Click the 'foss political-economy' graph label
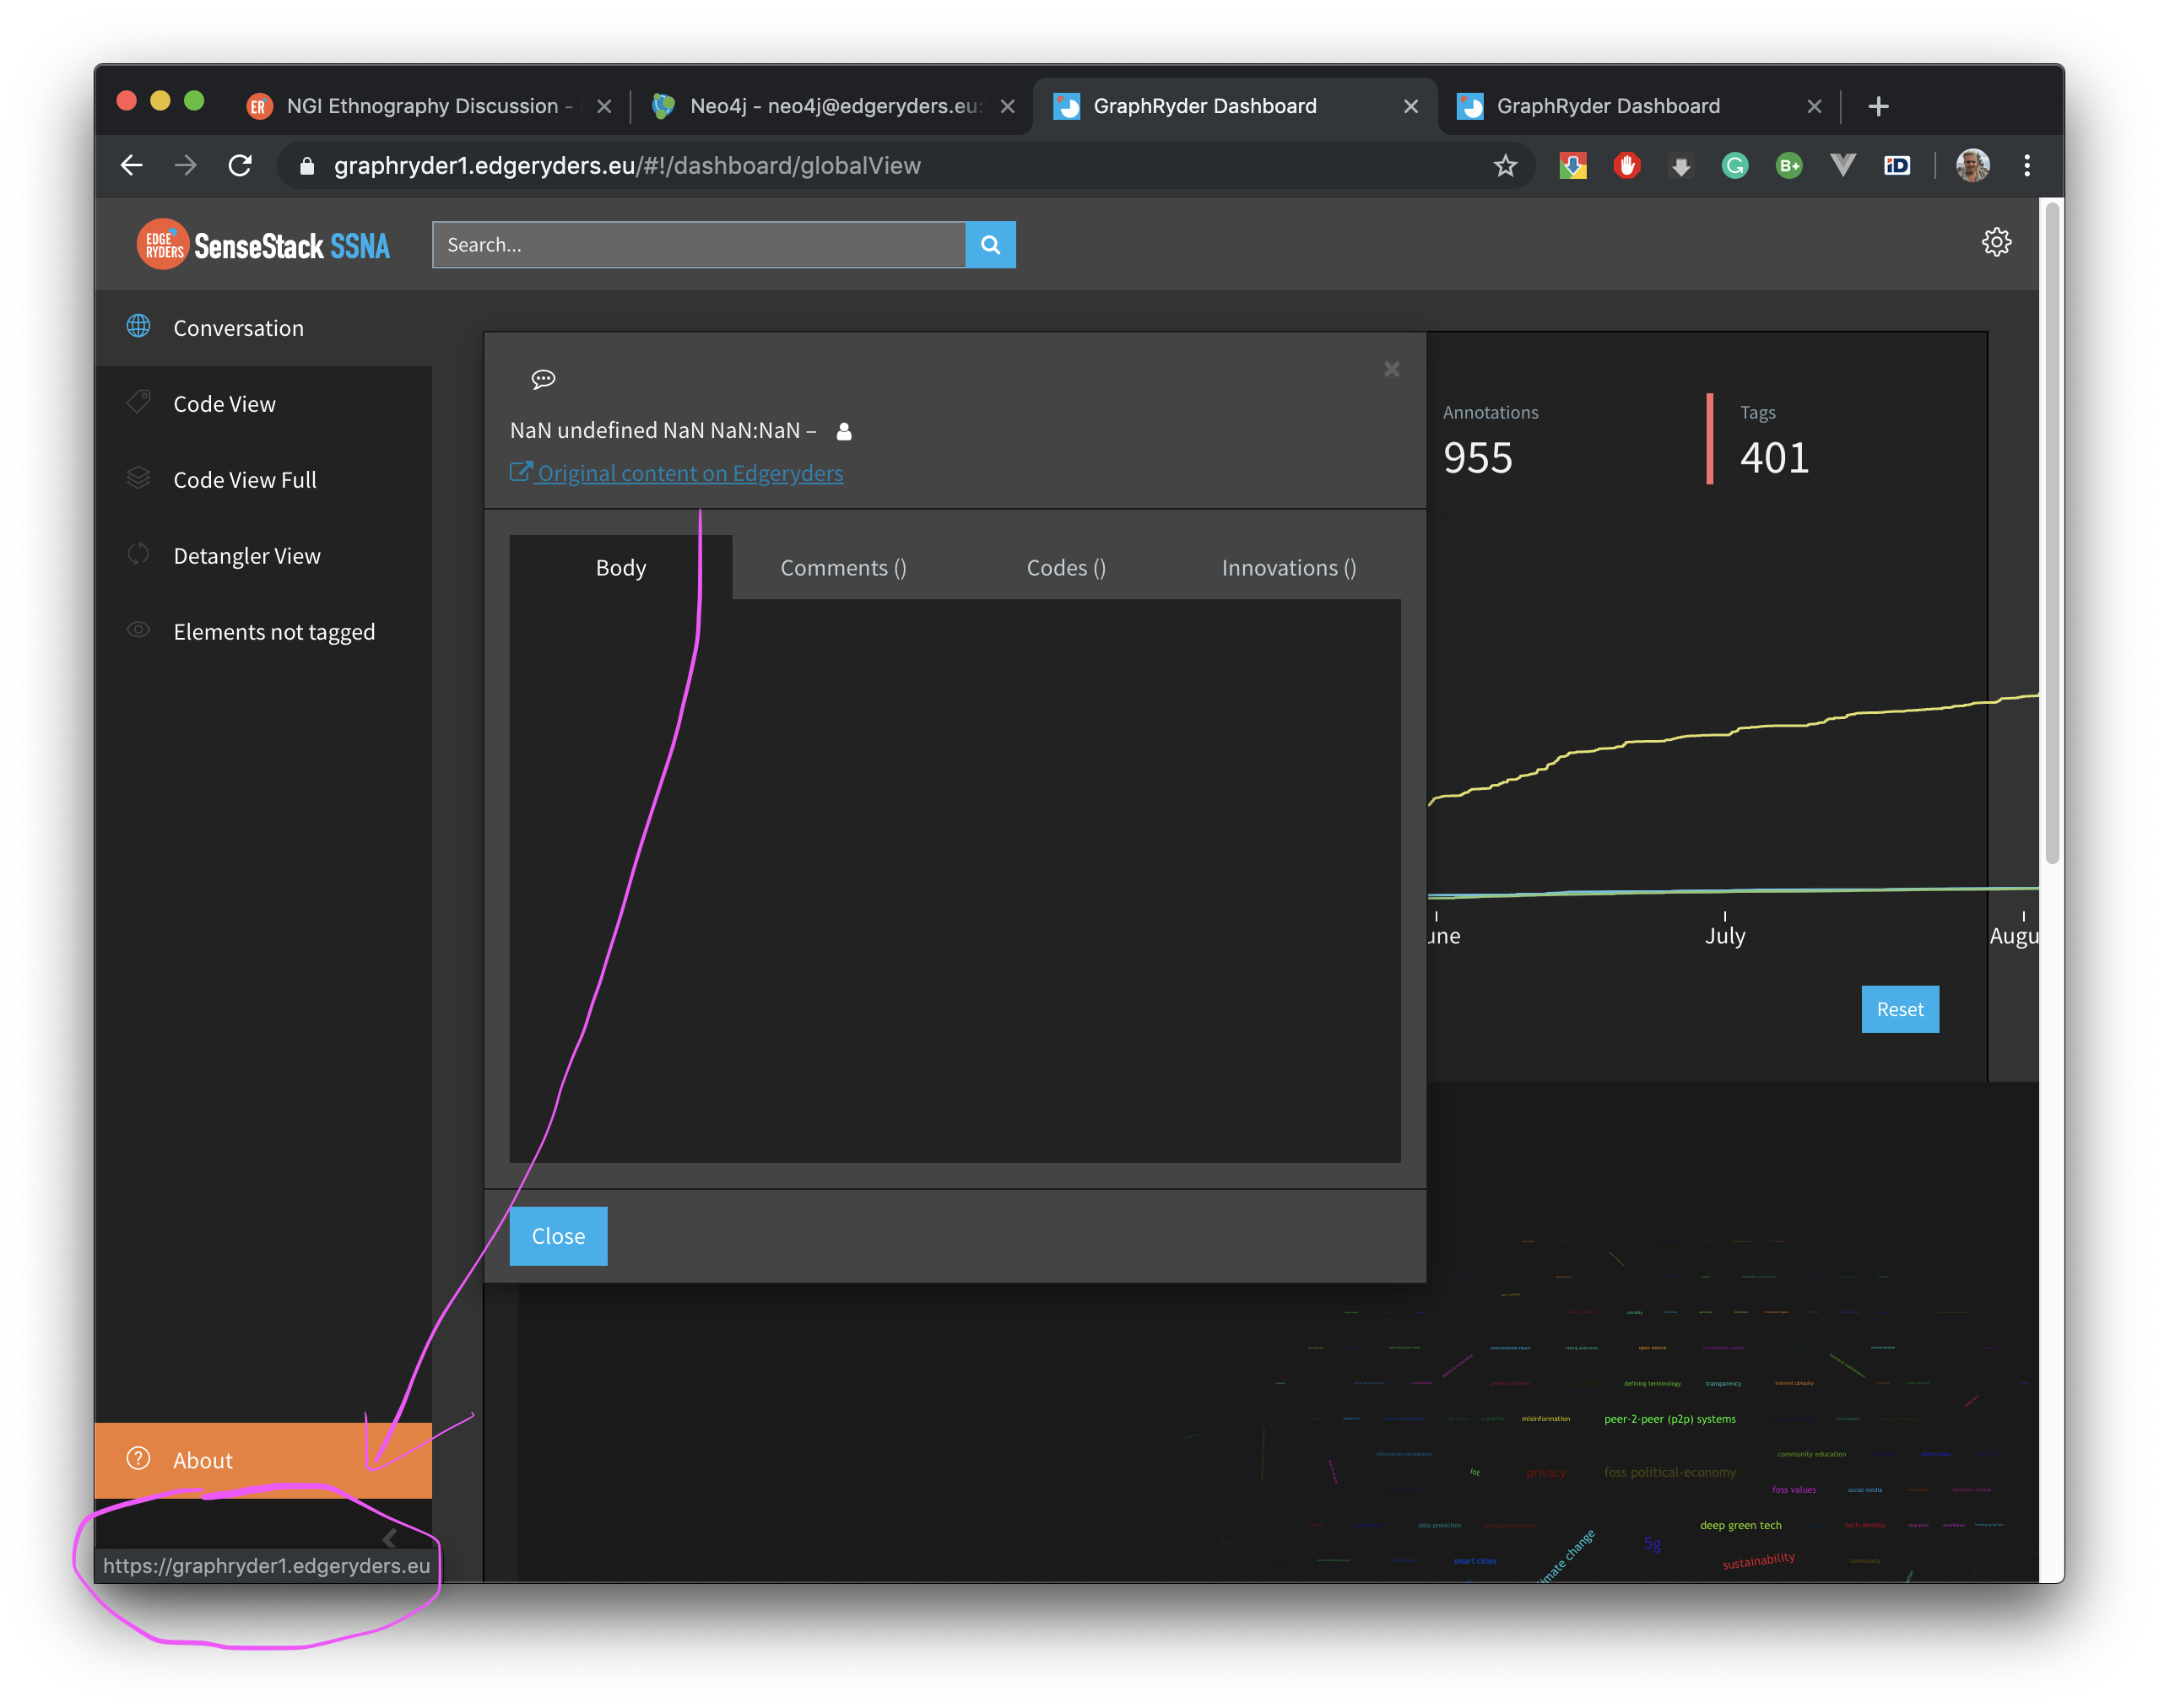Viewport: 2159px width, 1708px height. (x=1669, y=1472)
